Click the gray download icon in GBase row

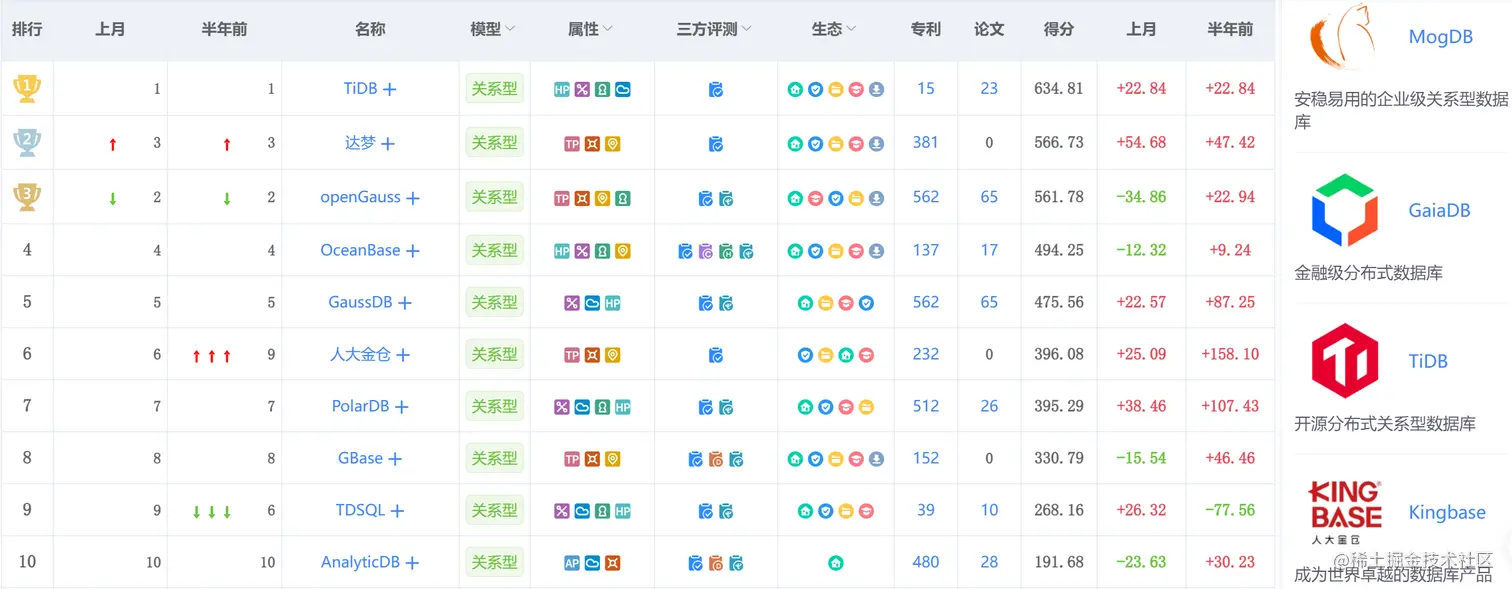(x=877, y=459)
